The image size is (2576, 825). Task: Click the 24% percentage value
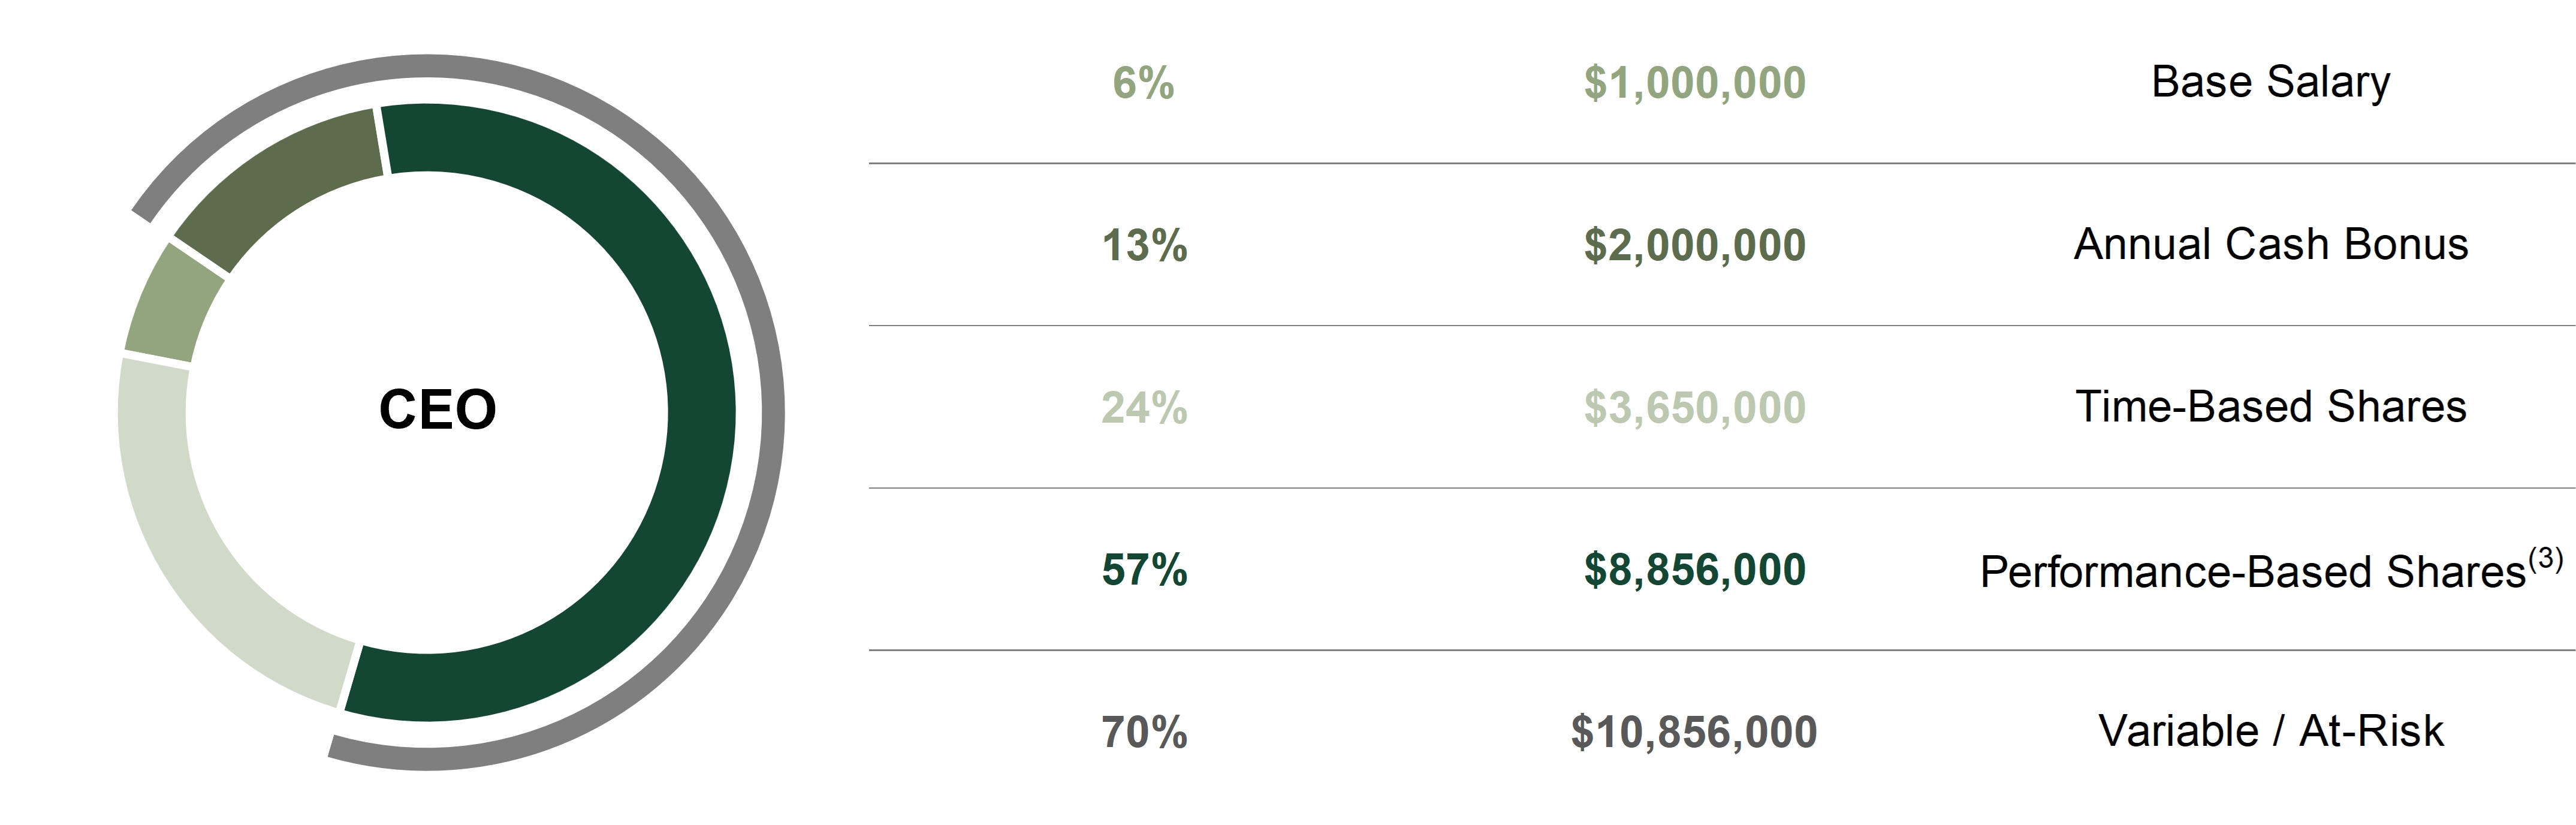pos(1144,408)
